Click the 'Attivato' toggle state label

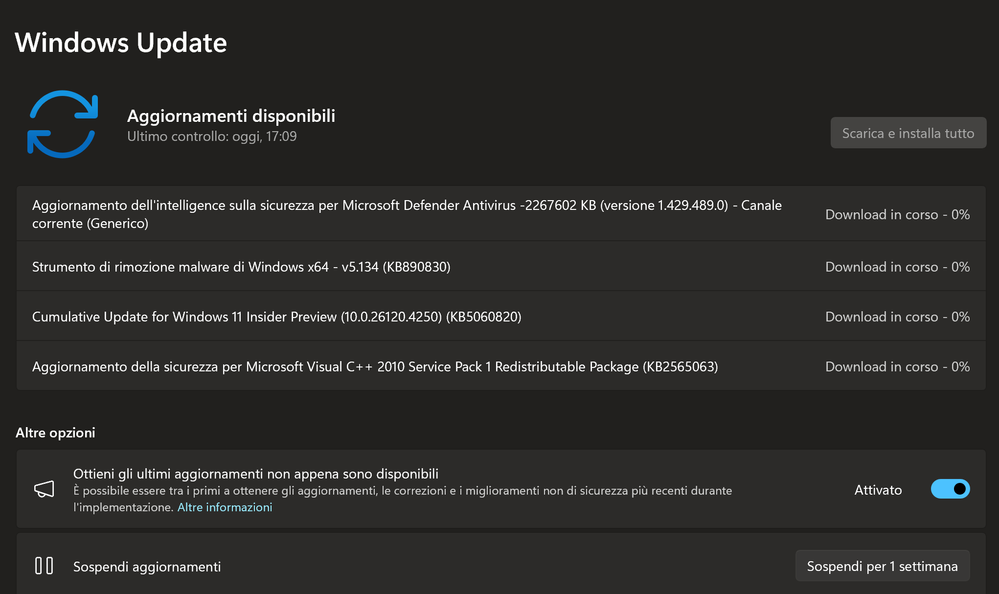pyautogui.click(x=878, y=490)
